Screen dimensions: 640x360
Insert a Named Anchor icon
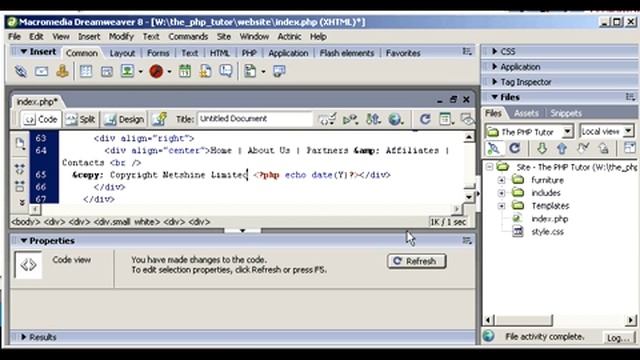tap(62, 71)
